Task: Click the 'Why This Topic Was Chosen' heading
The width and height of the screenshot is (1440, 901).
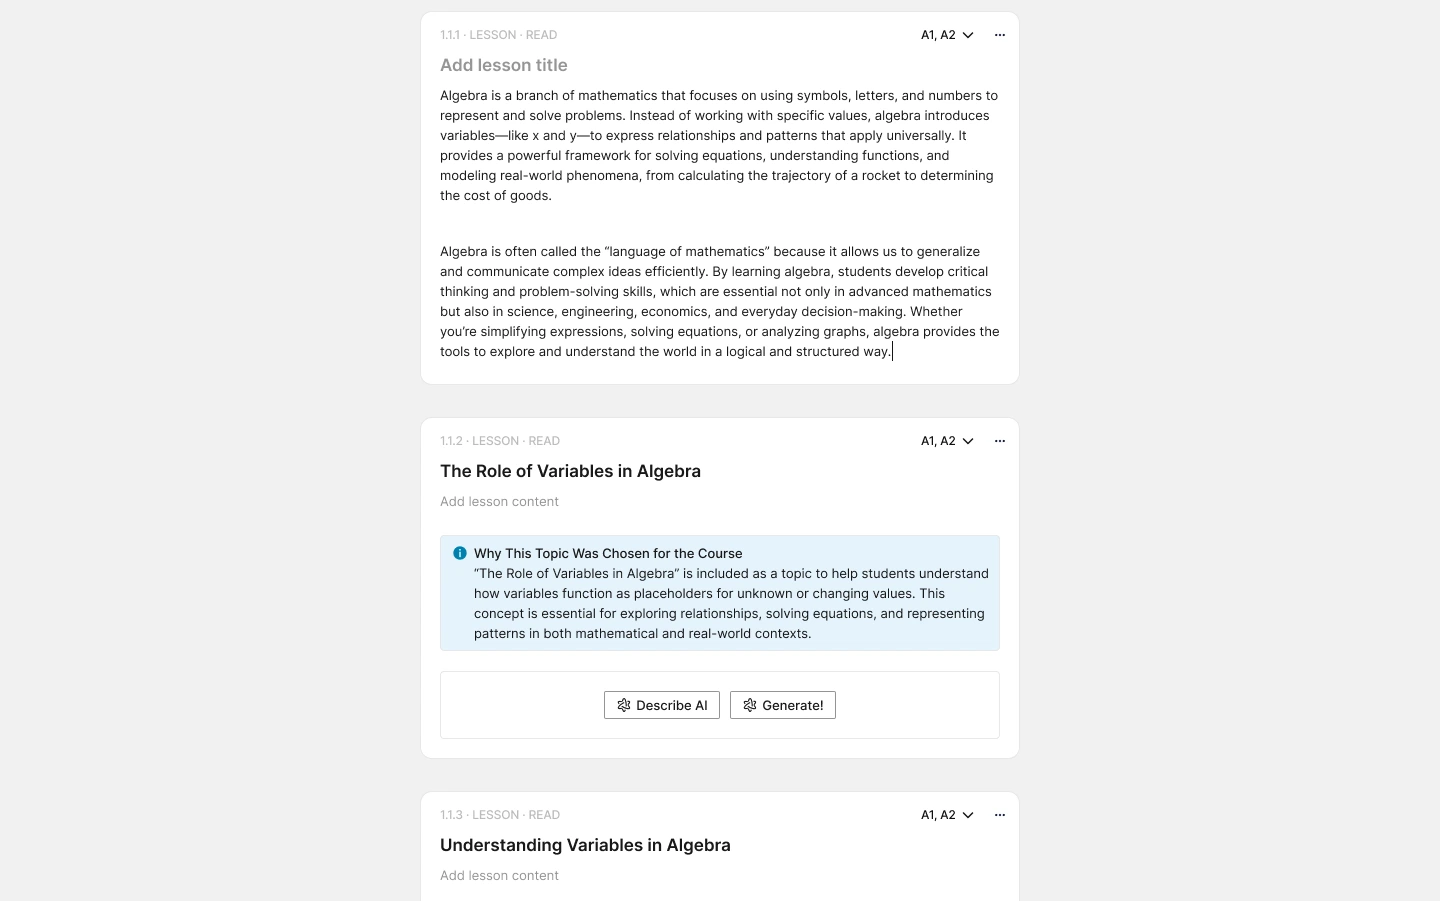Action: click(608, 553)
